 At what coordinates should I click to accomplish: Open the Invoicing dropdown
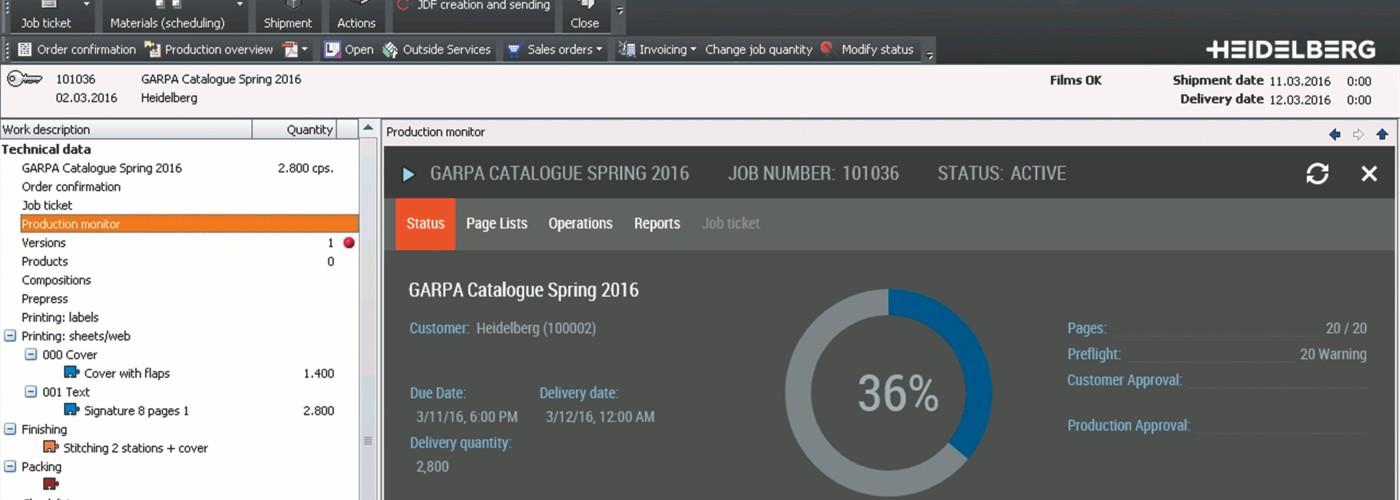693,49
